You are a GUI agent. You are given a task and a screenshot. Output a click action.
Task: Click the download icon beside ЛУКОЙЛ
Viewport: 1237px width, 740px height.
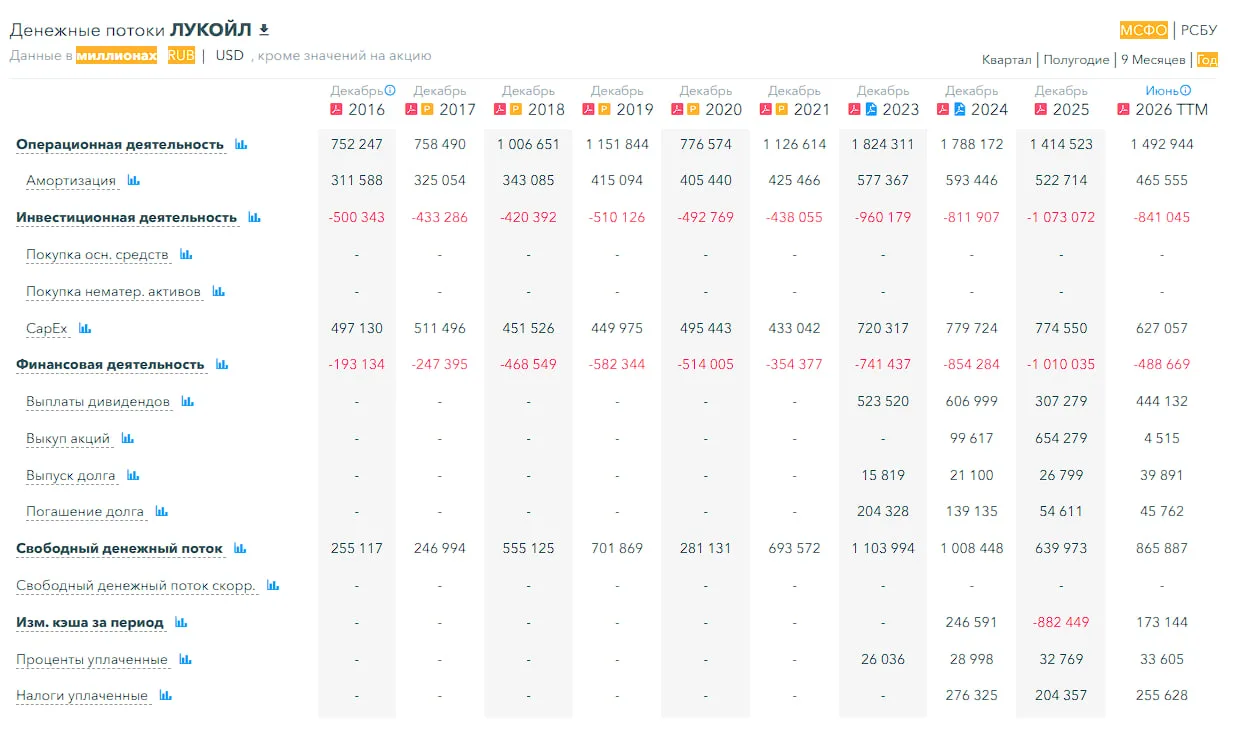point(264,29)
